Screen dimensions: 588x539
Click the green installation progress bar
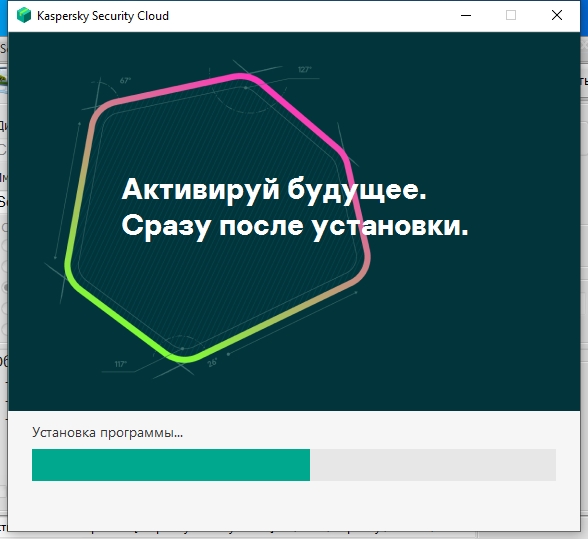pyautogui.click(x=294, y=465)
